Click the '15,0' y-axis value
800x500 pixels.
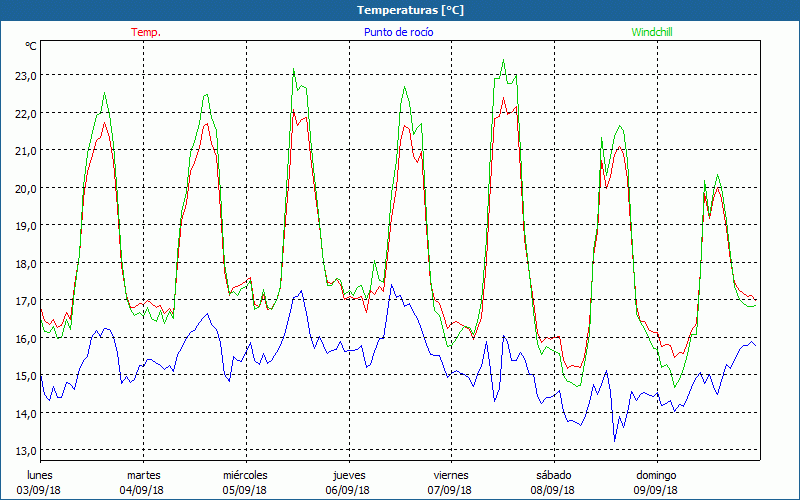[x=26, y=376]
